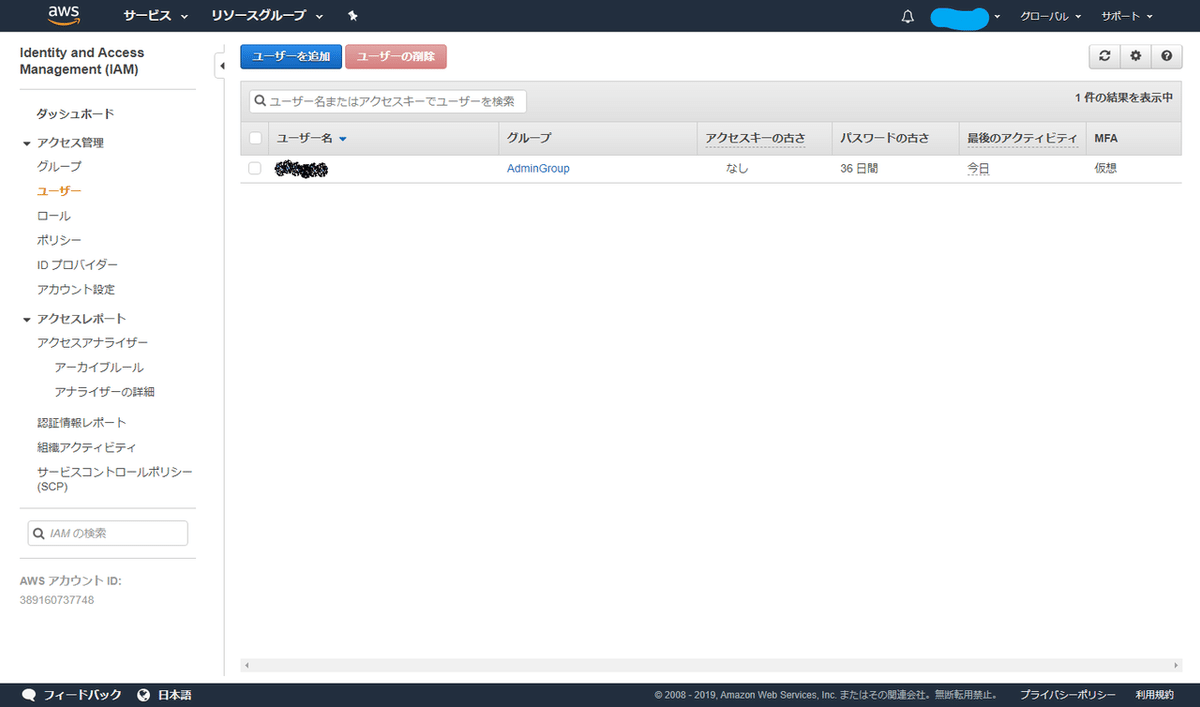Click the 36 日間 password age cell
Viewport: 1200px width, 707px height.
pos(859,169)
